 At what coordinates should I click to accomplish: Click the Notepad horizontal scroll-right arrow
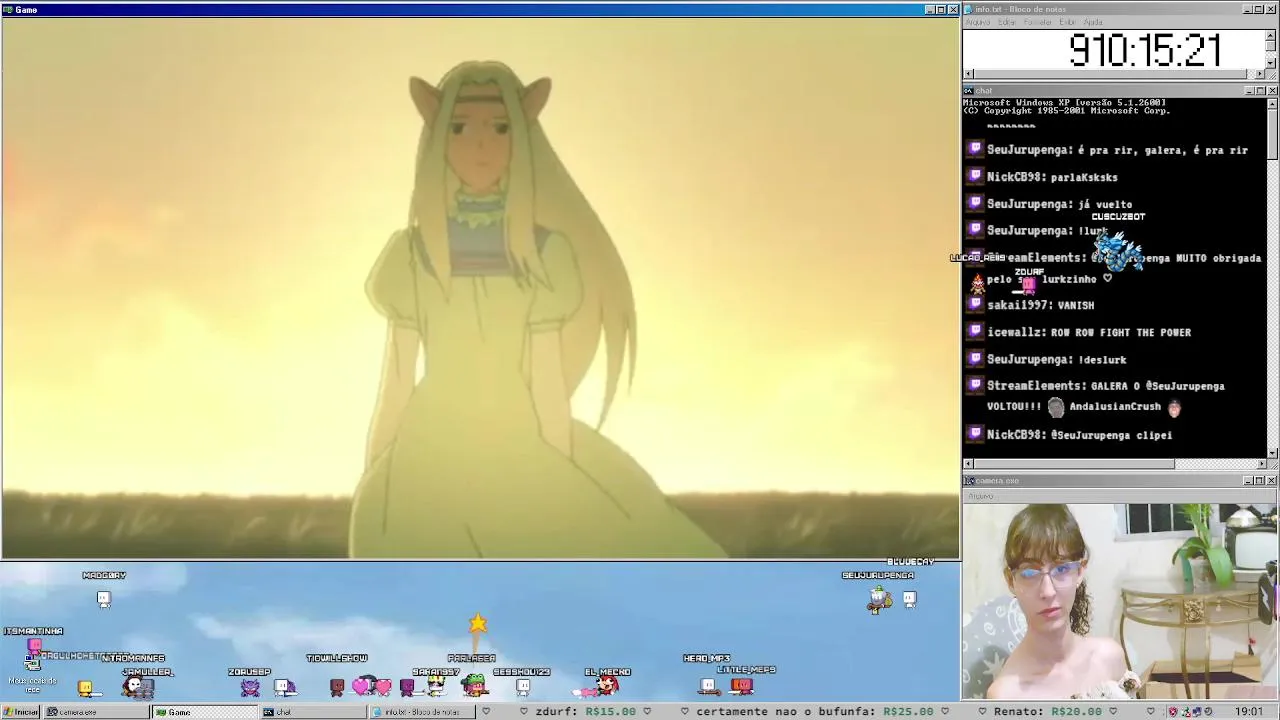tap(1260, 74)
